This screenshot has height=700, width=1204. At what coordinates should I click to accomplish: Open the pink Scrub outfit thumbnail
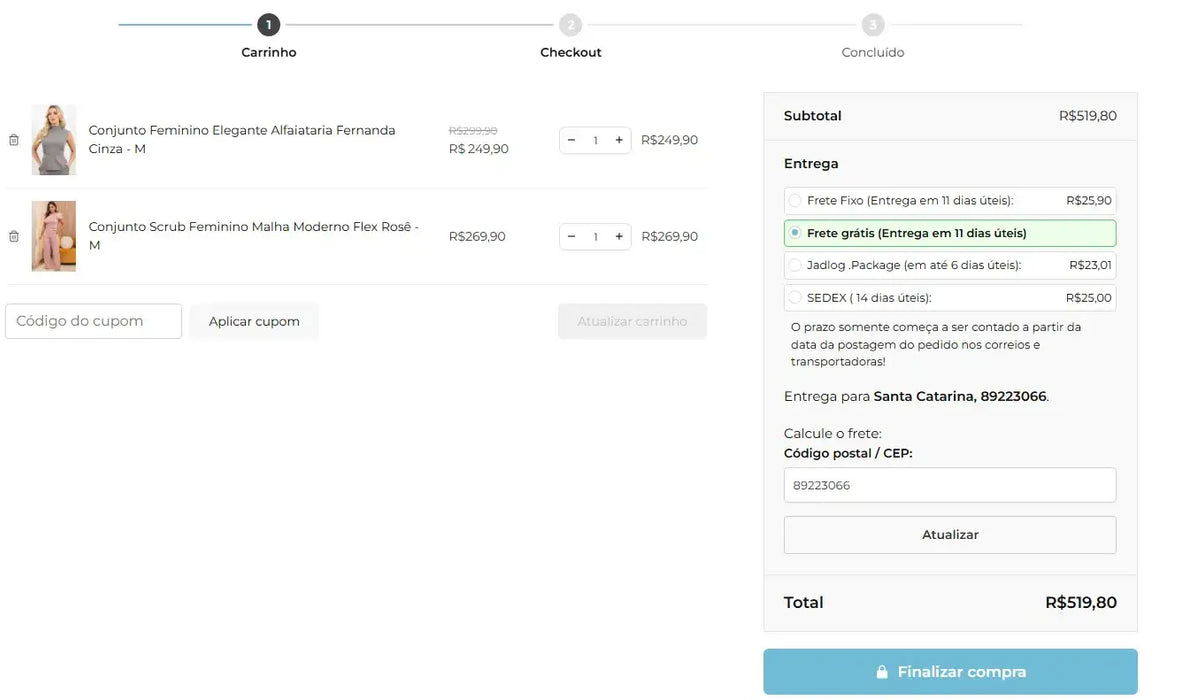pyautogui.click(x=53, y=237)
